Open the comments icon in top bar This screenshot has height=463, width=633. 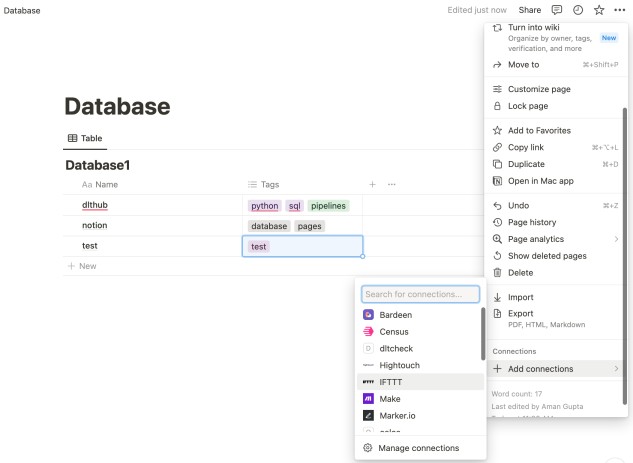coord(557,10)
